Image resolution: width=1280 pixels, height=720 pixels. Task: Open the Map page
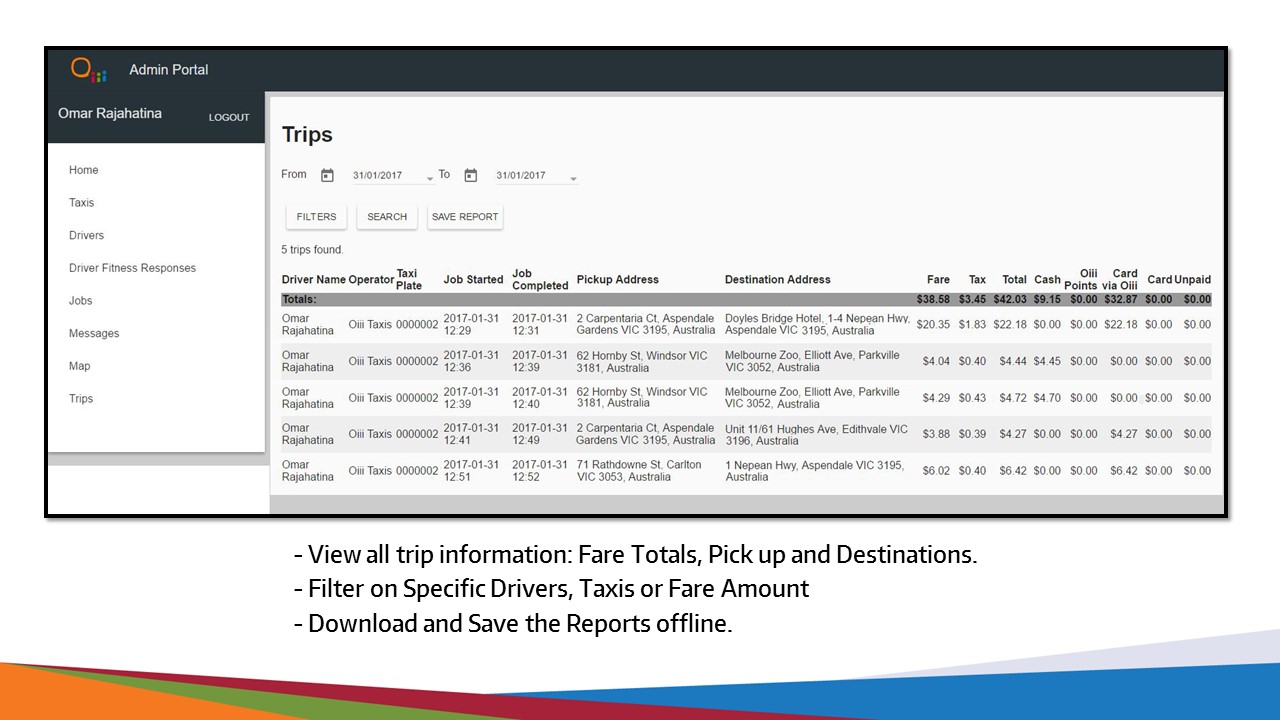80,366
